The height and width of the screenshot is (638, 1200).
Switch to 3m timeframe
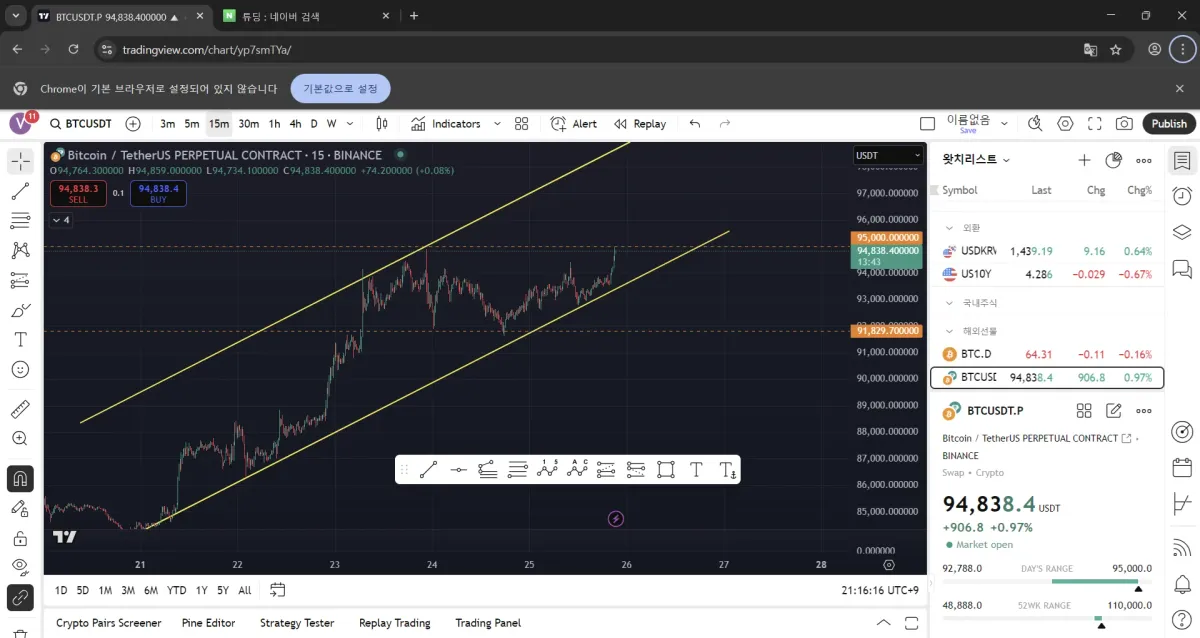[167, 124]
